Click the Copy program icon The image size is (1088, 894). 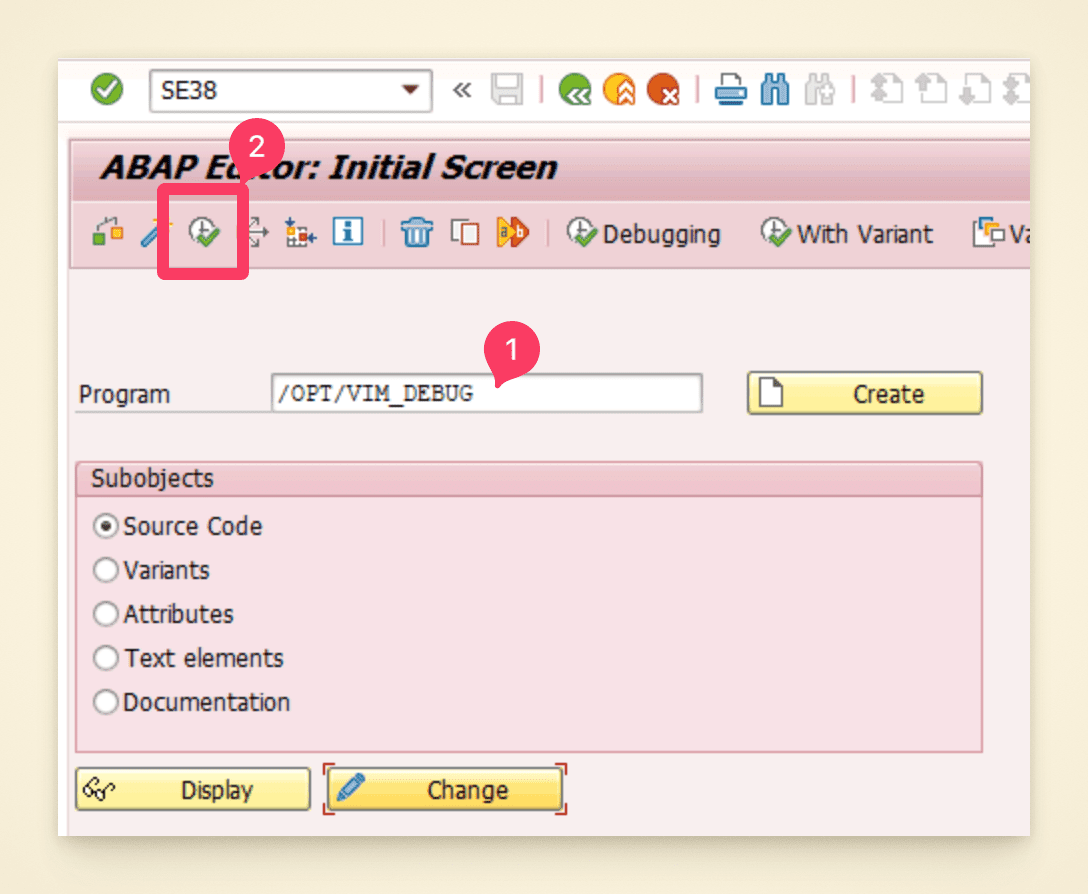point(465,232)
